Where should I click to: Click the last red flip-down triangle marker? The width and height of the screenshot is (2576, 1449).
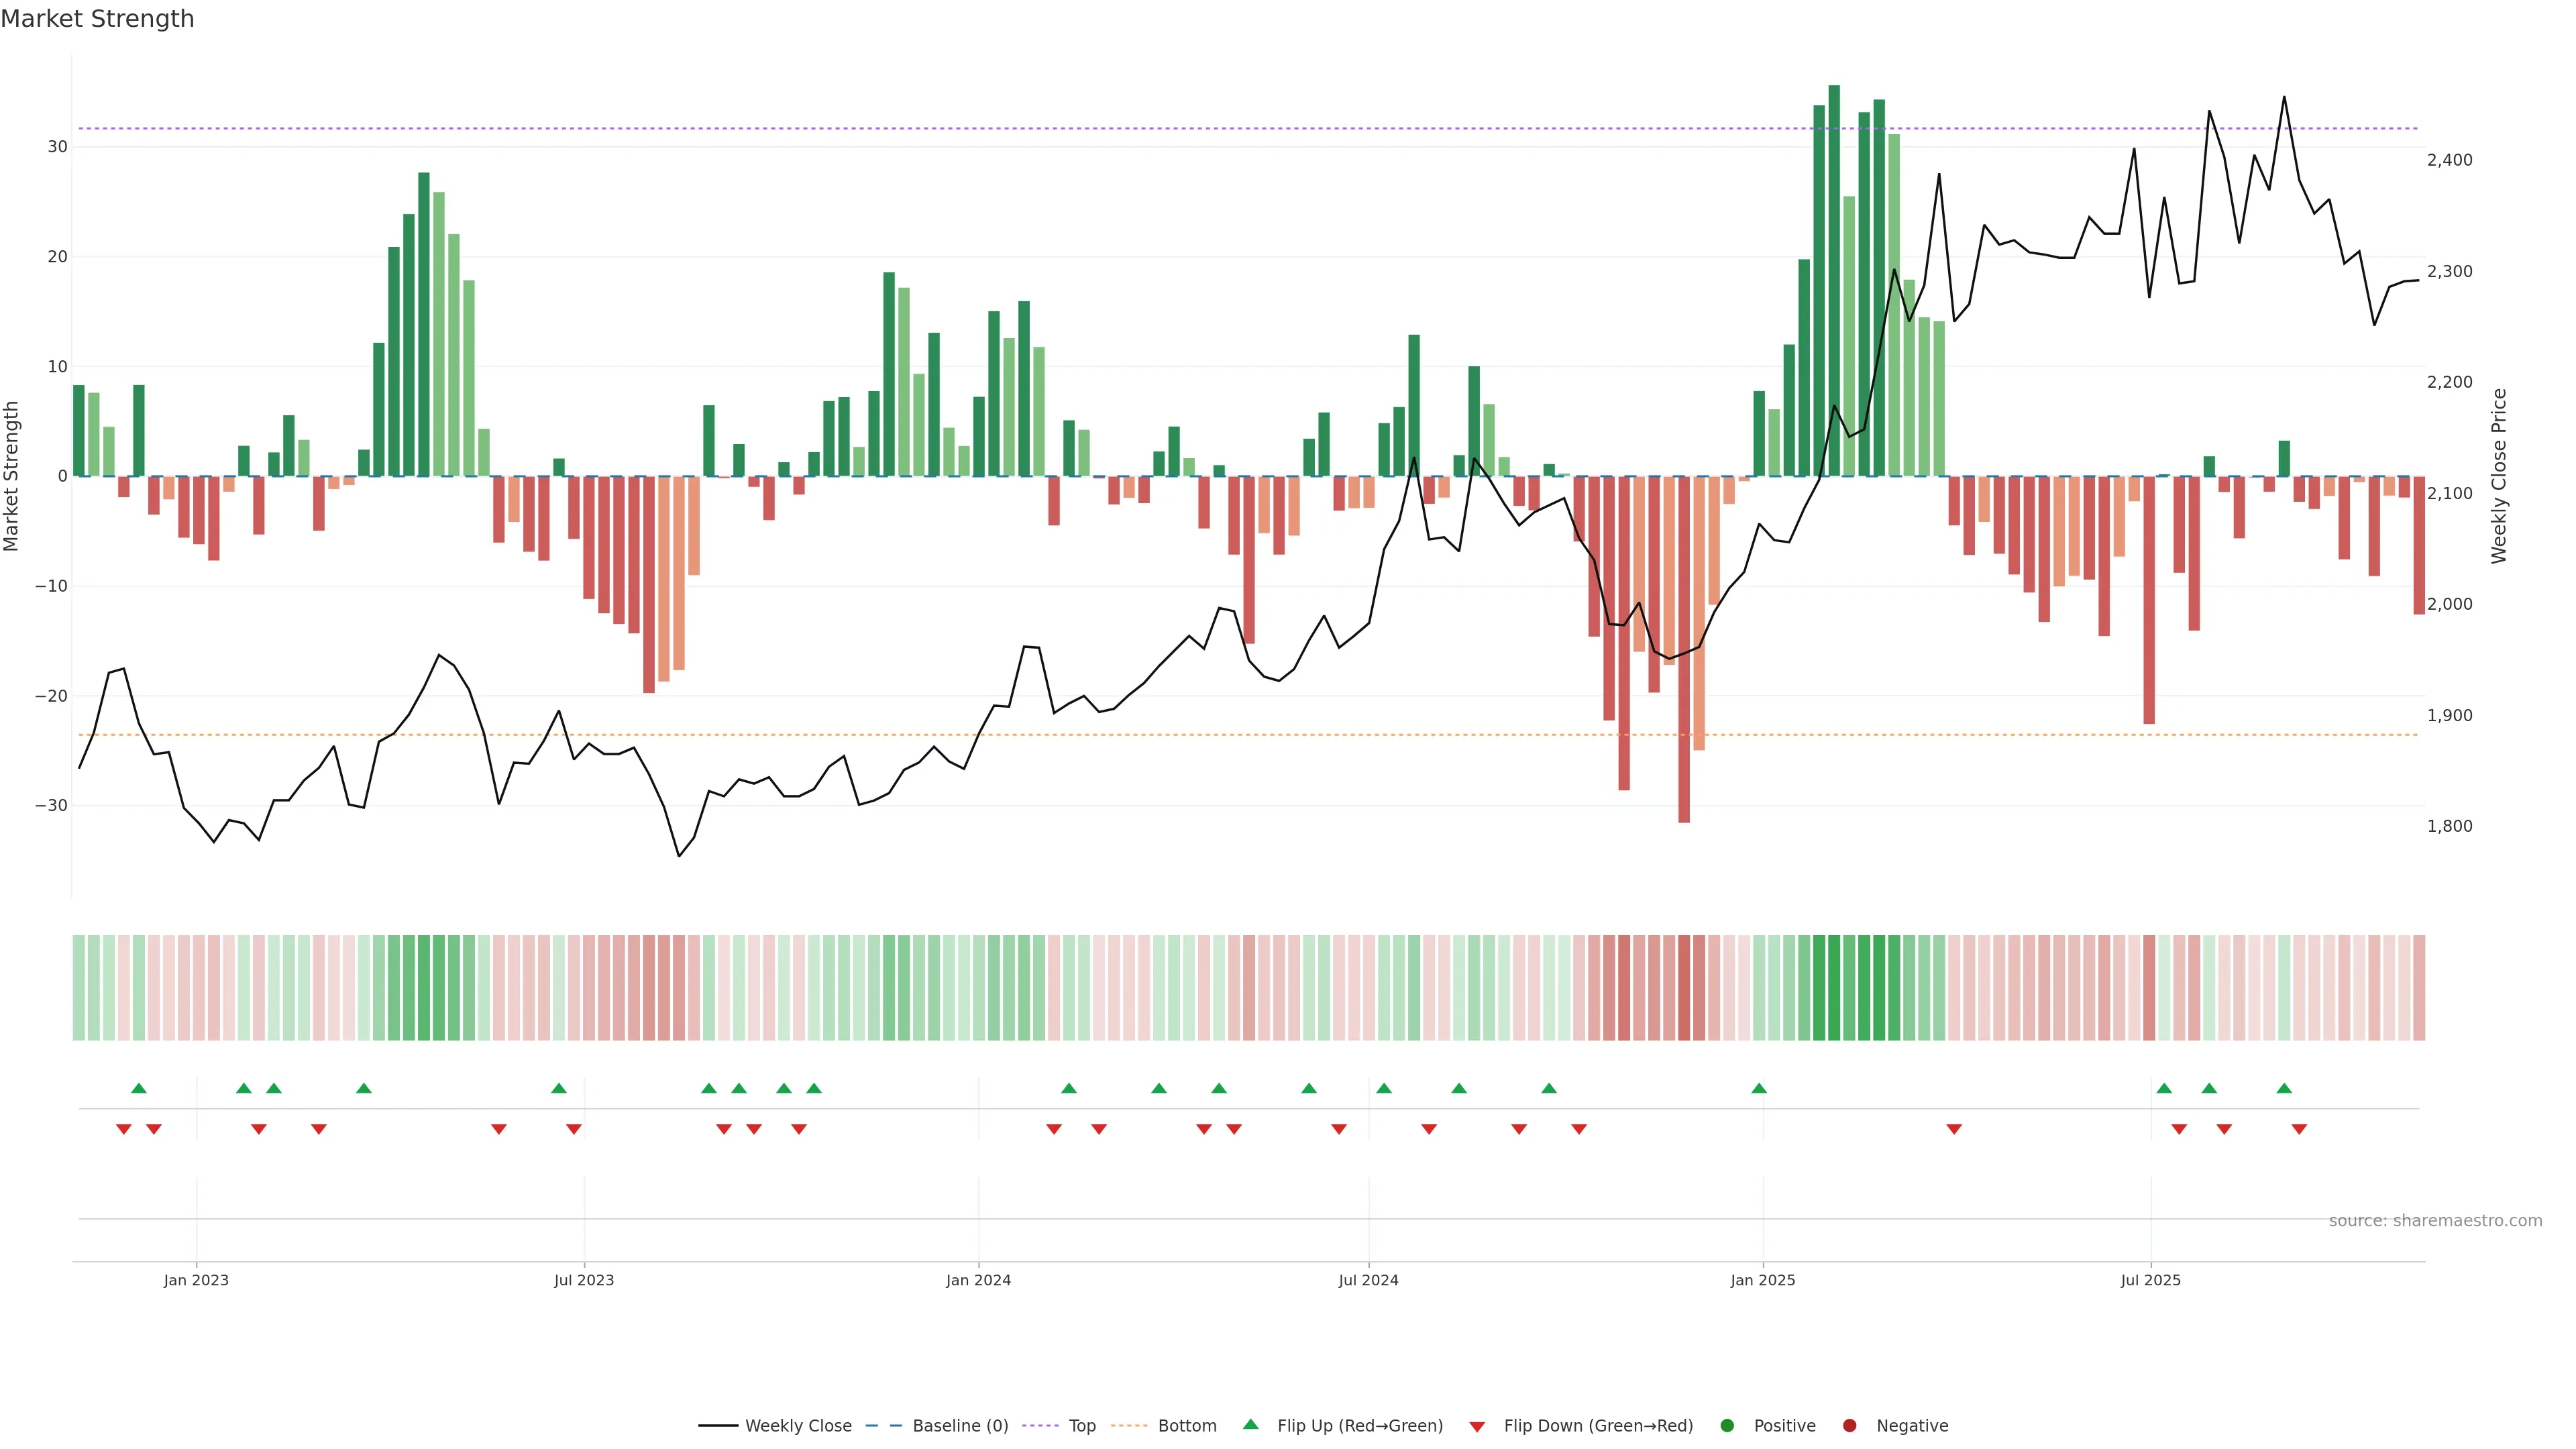click(2299, 1129)
